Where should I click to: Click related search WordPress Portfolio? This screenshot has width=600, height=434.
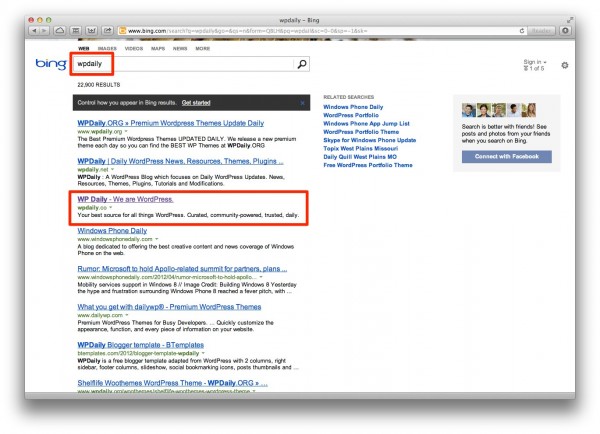point(351,115)
